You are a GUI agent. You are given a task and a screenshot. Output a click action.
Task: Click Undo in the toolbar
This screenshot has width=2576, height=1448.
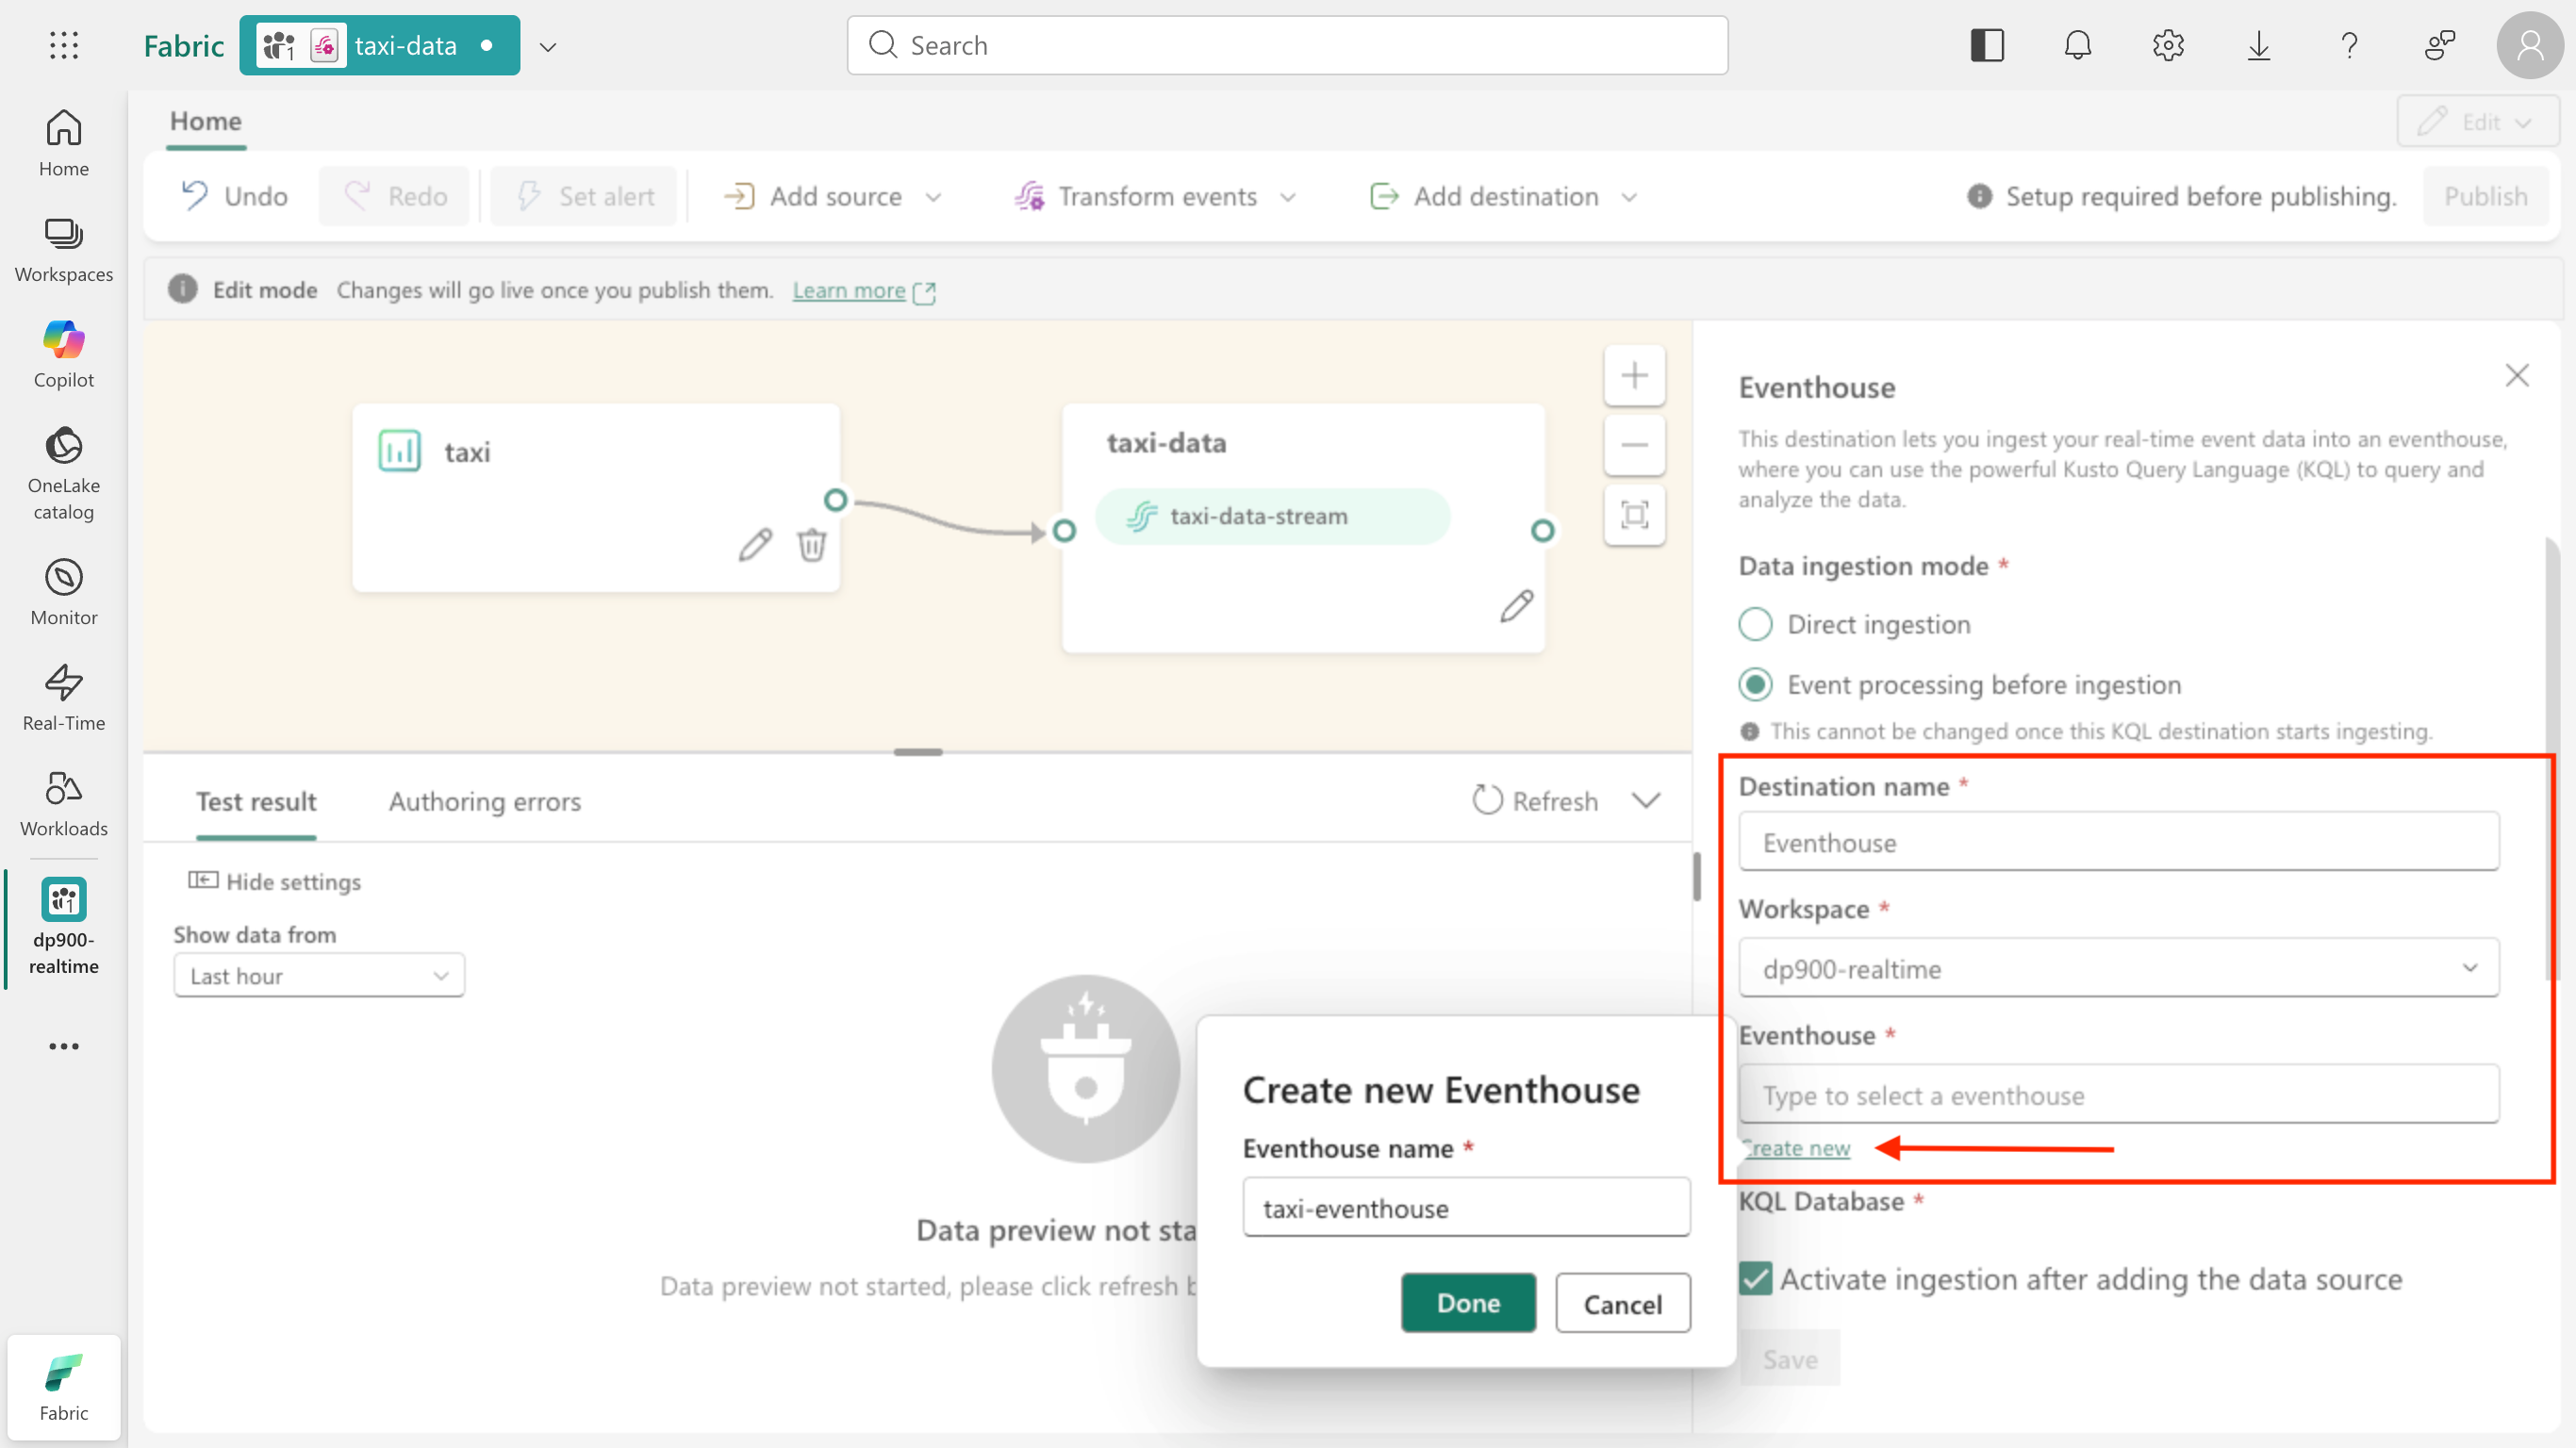tap(235, 196)
